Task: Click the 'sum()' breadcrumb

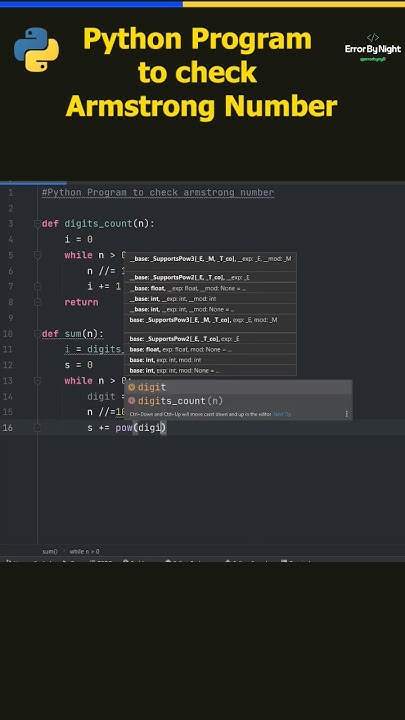Action: point(50,551)
